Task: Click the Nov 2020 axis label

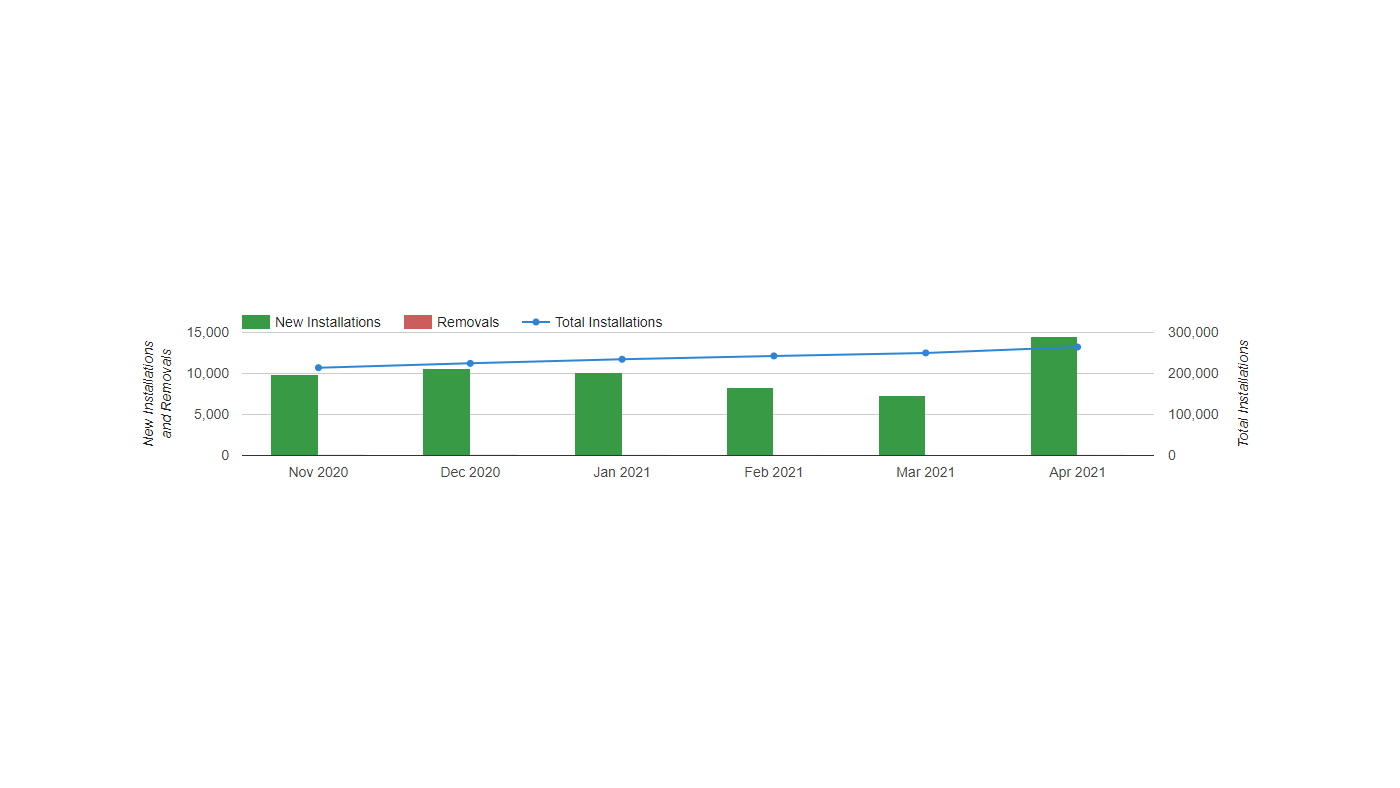Action: click(x=318, y=472)
